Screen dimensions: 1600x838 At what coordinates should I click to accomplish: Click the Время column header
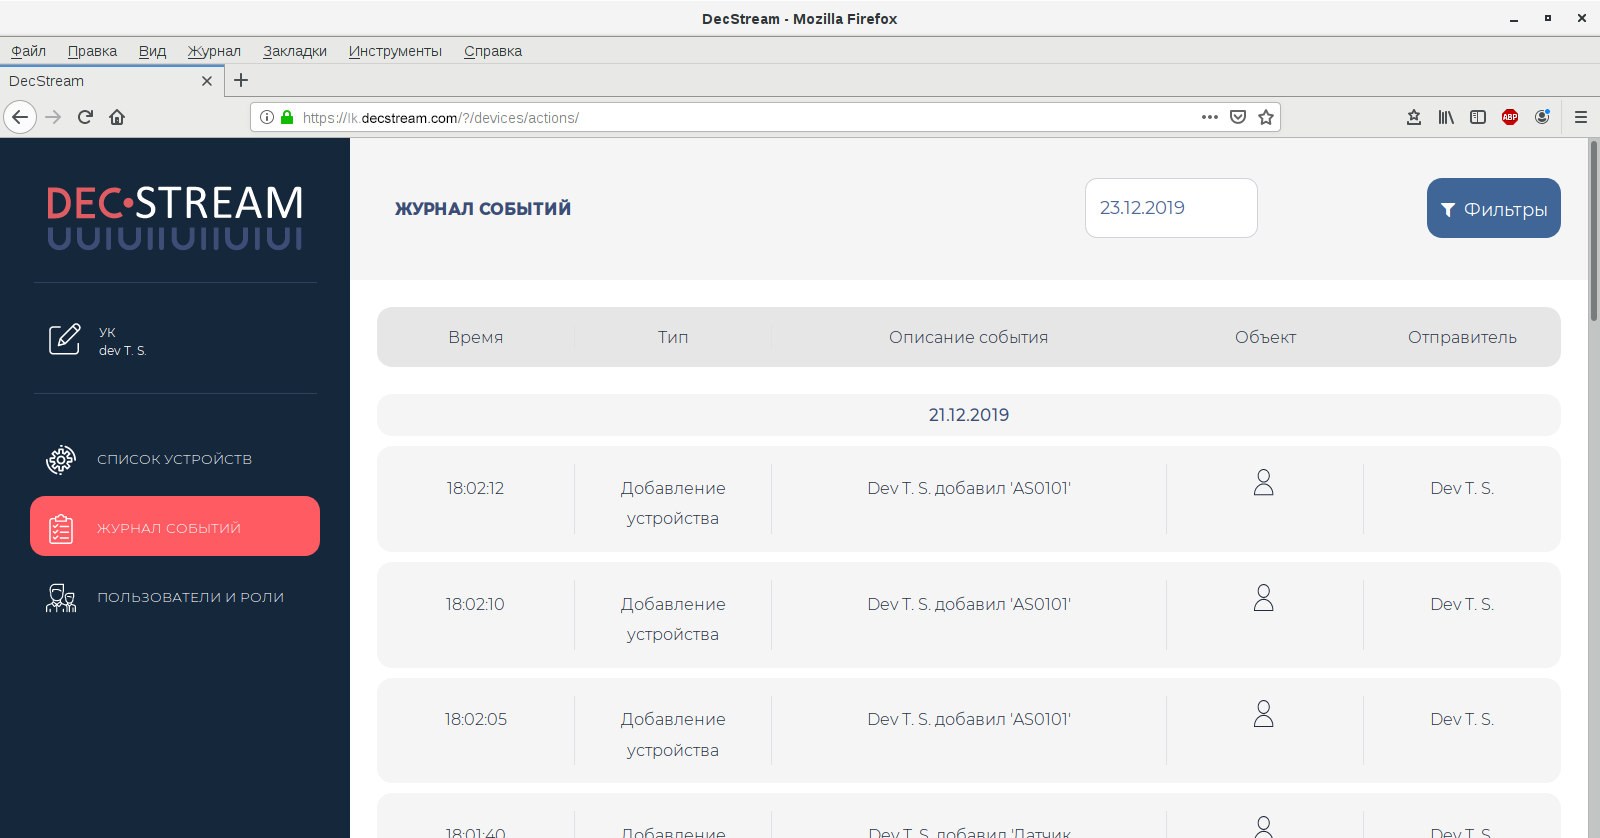click(x=476, y=337)
